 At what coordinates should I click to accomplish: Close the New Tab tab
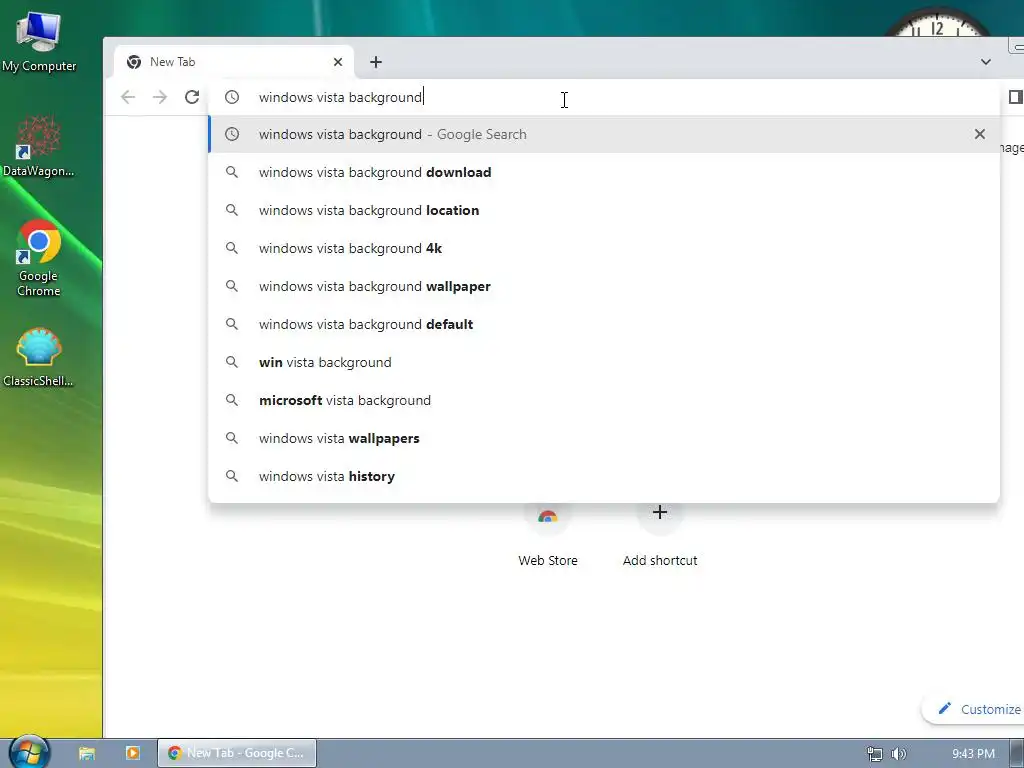tap(338, 62)
